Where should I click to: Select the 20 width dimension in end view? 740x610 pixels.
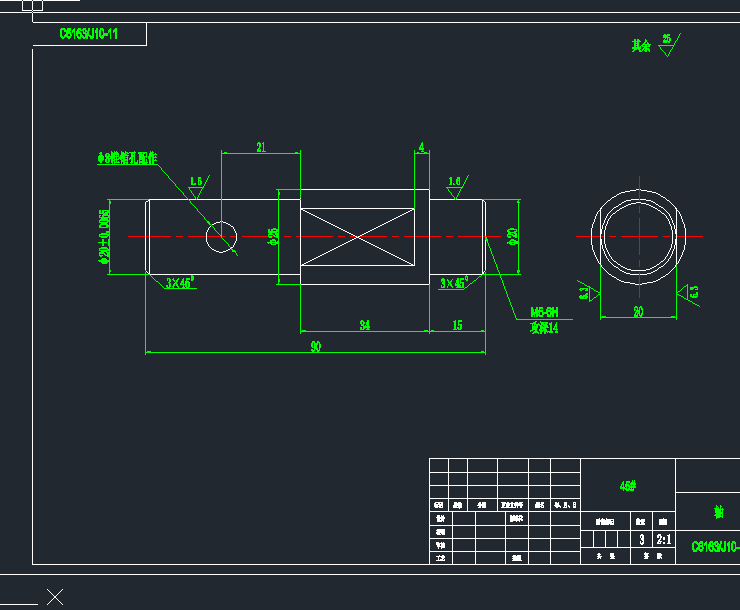pyautogui.click(x=638, y=312)
